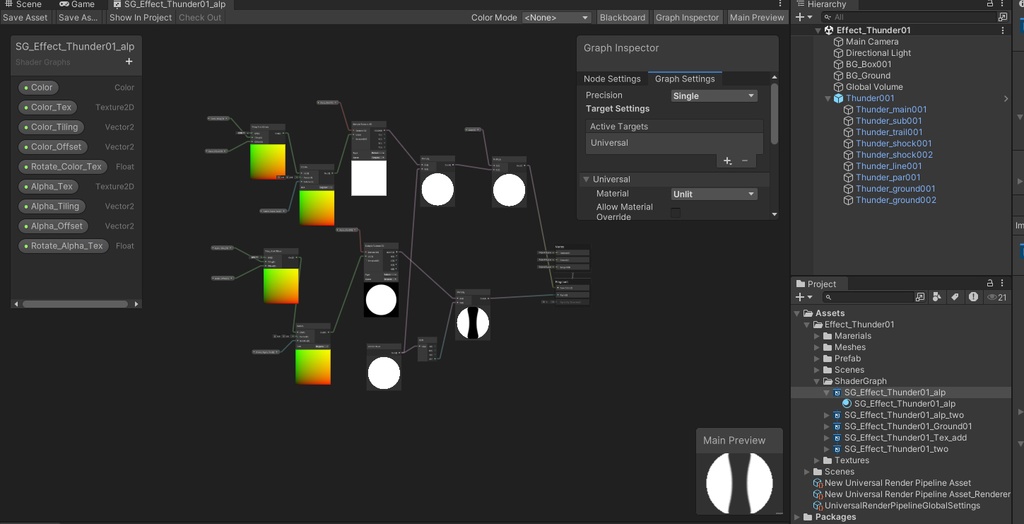Open the Hierarchy panel three-dot options

tap(1003, 4)
